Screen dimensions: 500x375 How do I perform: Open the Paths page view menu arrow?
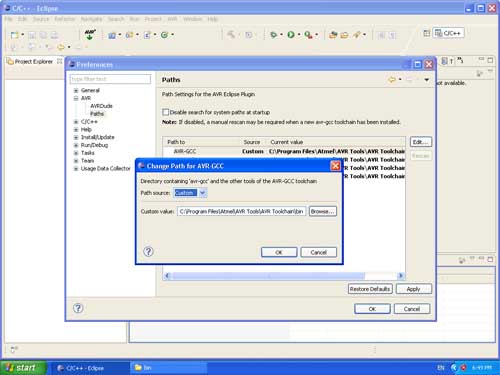427,80
